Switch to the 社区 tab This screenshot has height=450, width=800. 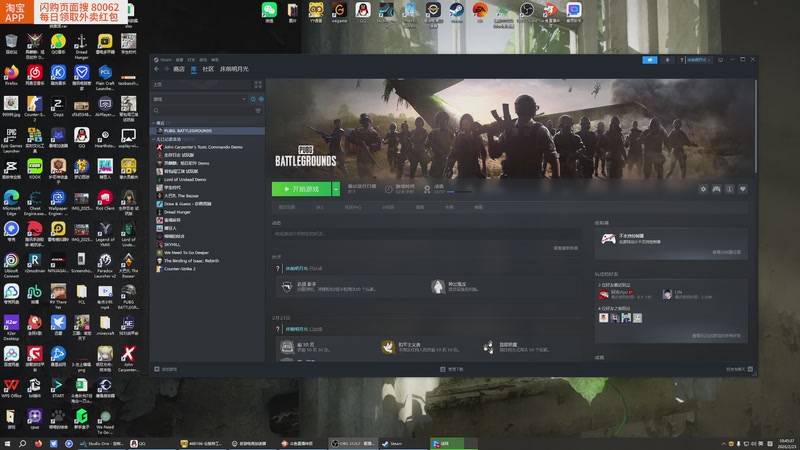point(208,69)
